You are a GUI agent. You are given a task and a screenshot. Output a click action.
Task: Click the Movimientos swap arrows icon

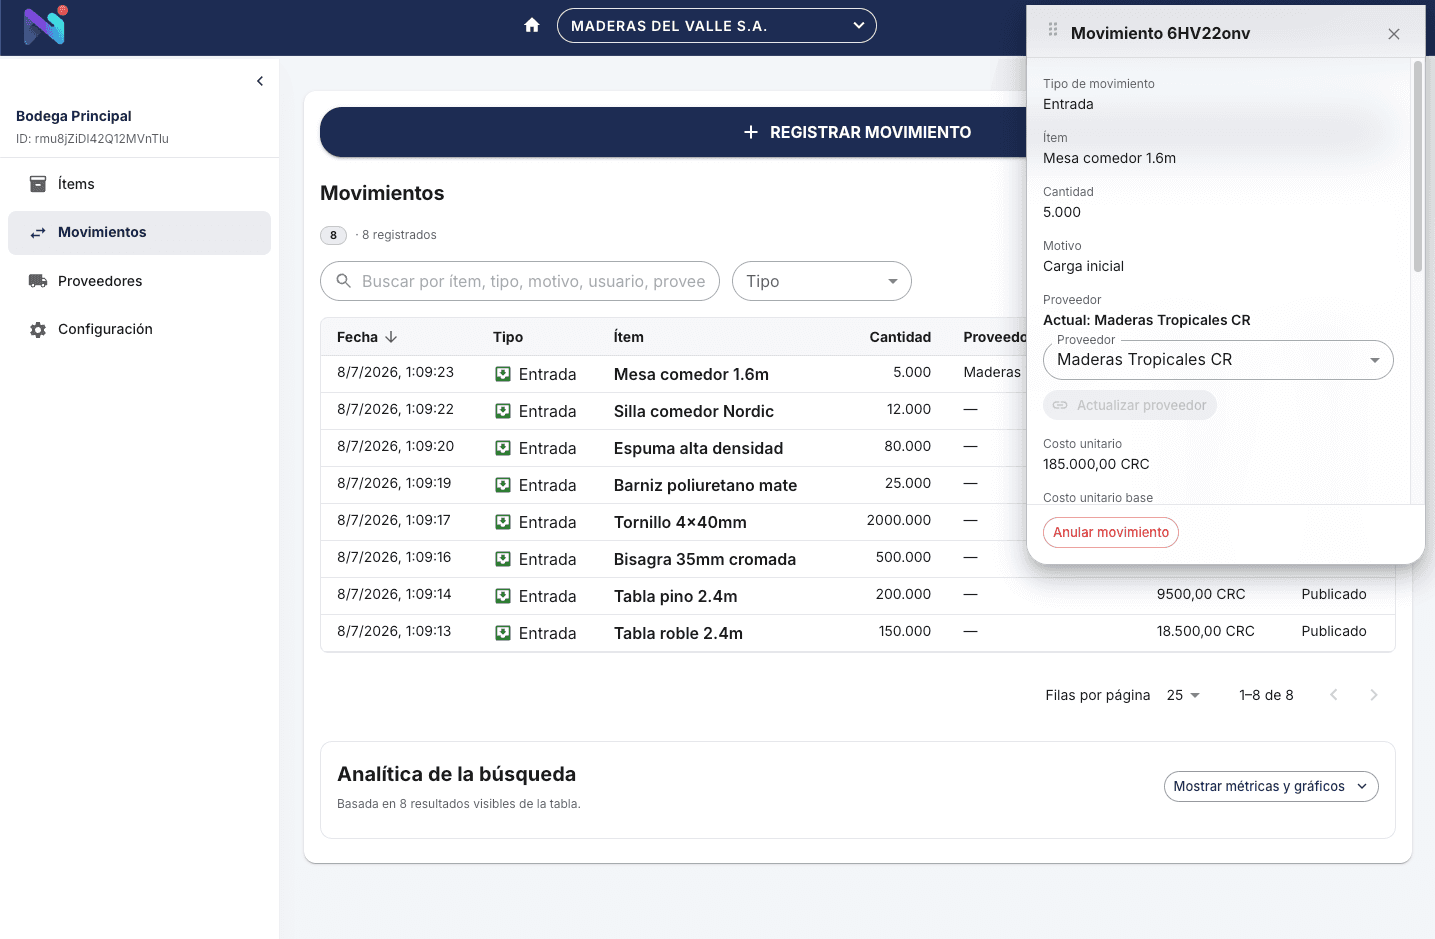pos(38,233)
